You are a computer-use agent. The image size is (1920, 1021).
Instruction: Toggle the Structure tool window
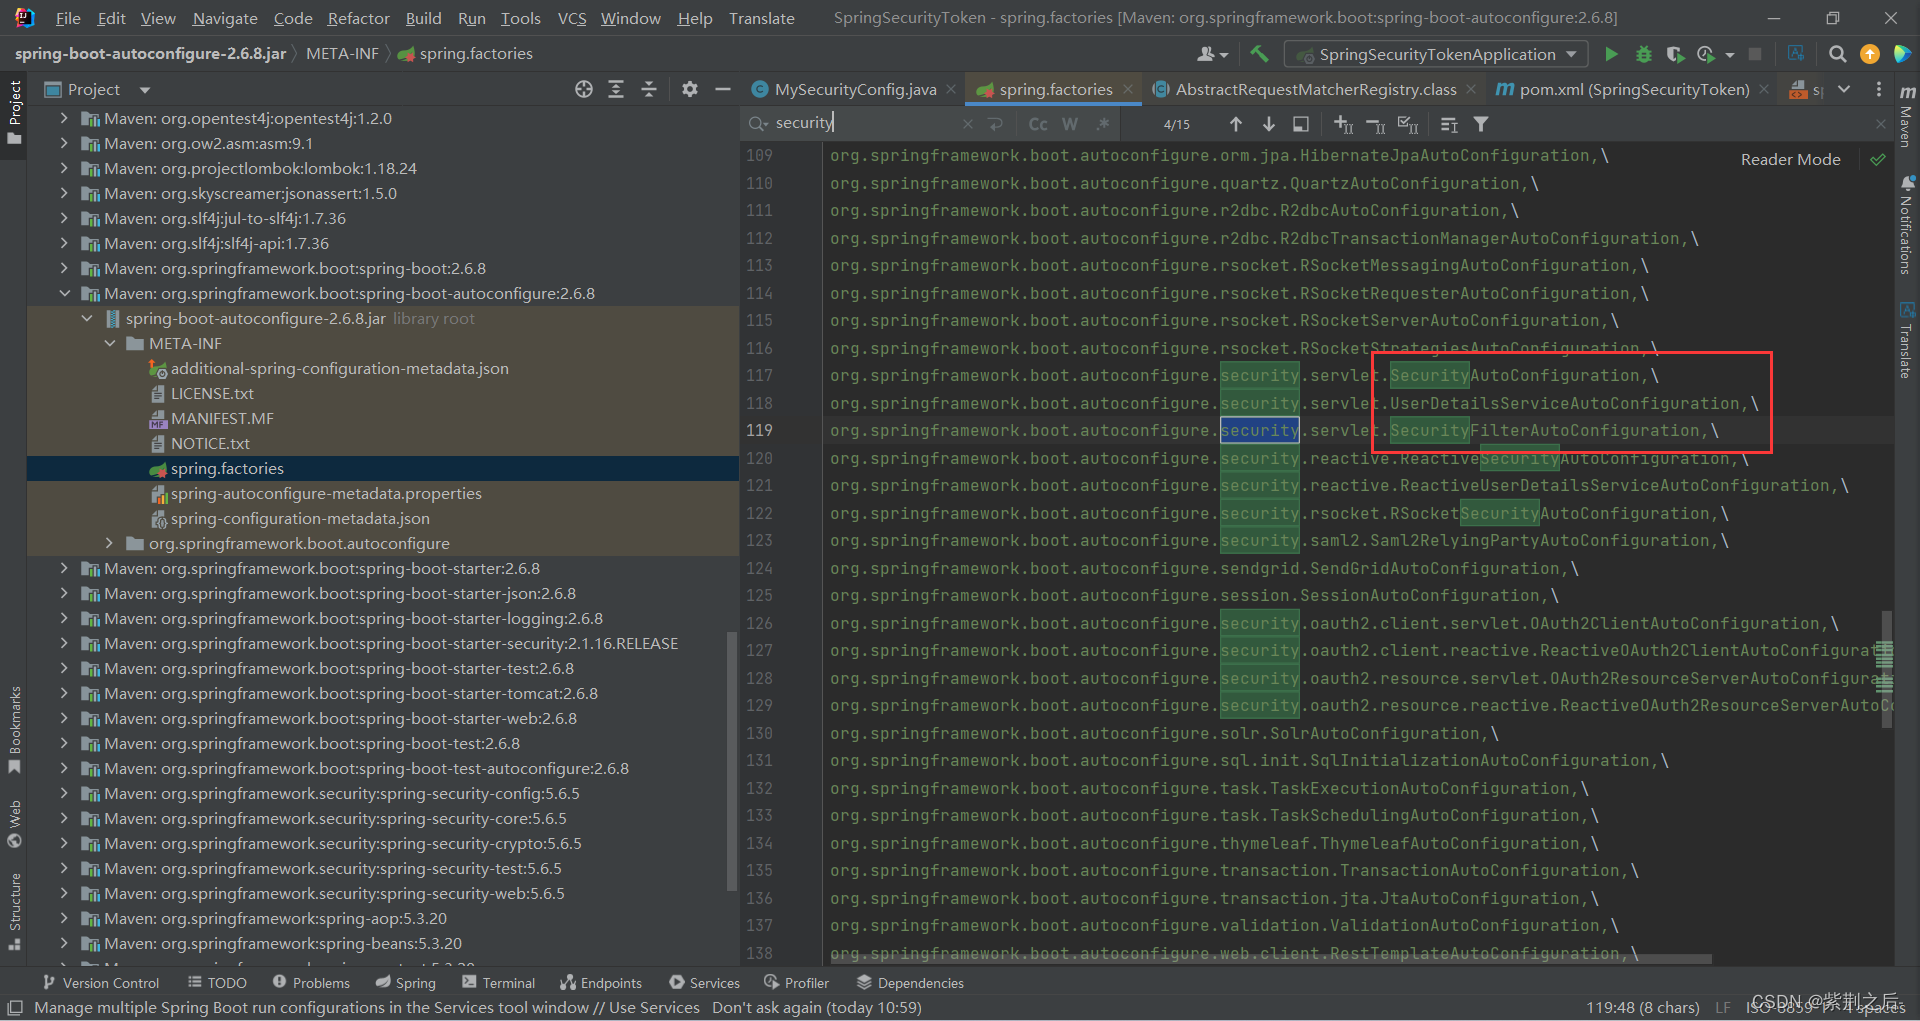pos(14,911)
